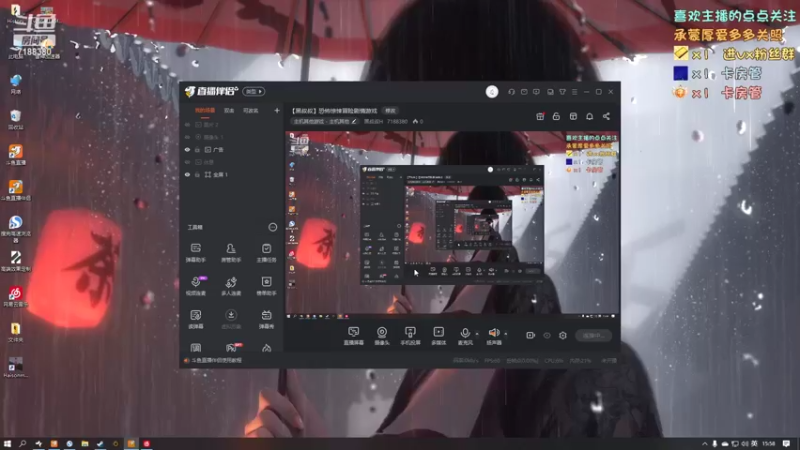Open the 弹幕秀 danmaku show tool
Image resolution: width=800 pixels, height=450 pixels.
[266, 319]
